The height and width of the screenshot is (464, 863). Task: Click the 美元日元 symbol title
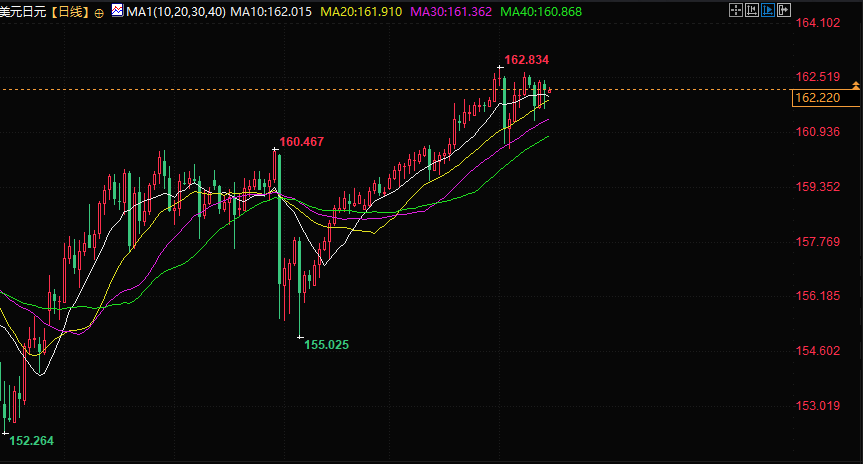23,12
